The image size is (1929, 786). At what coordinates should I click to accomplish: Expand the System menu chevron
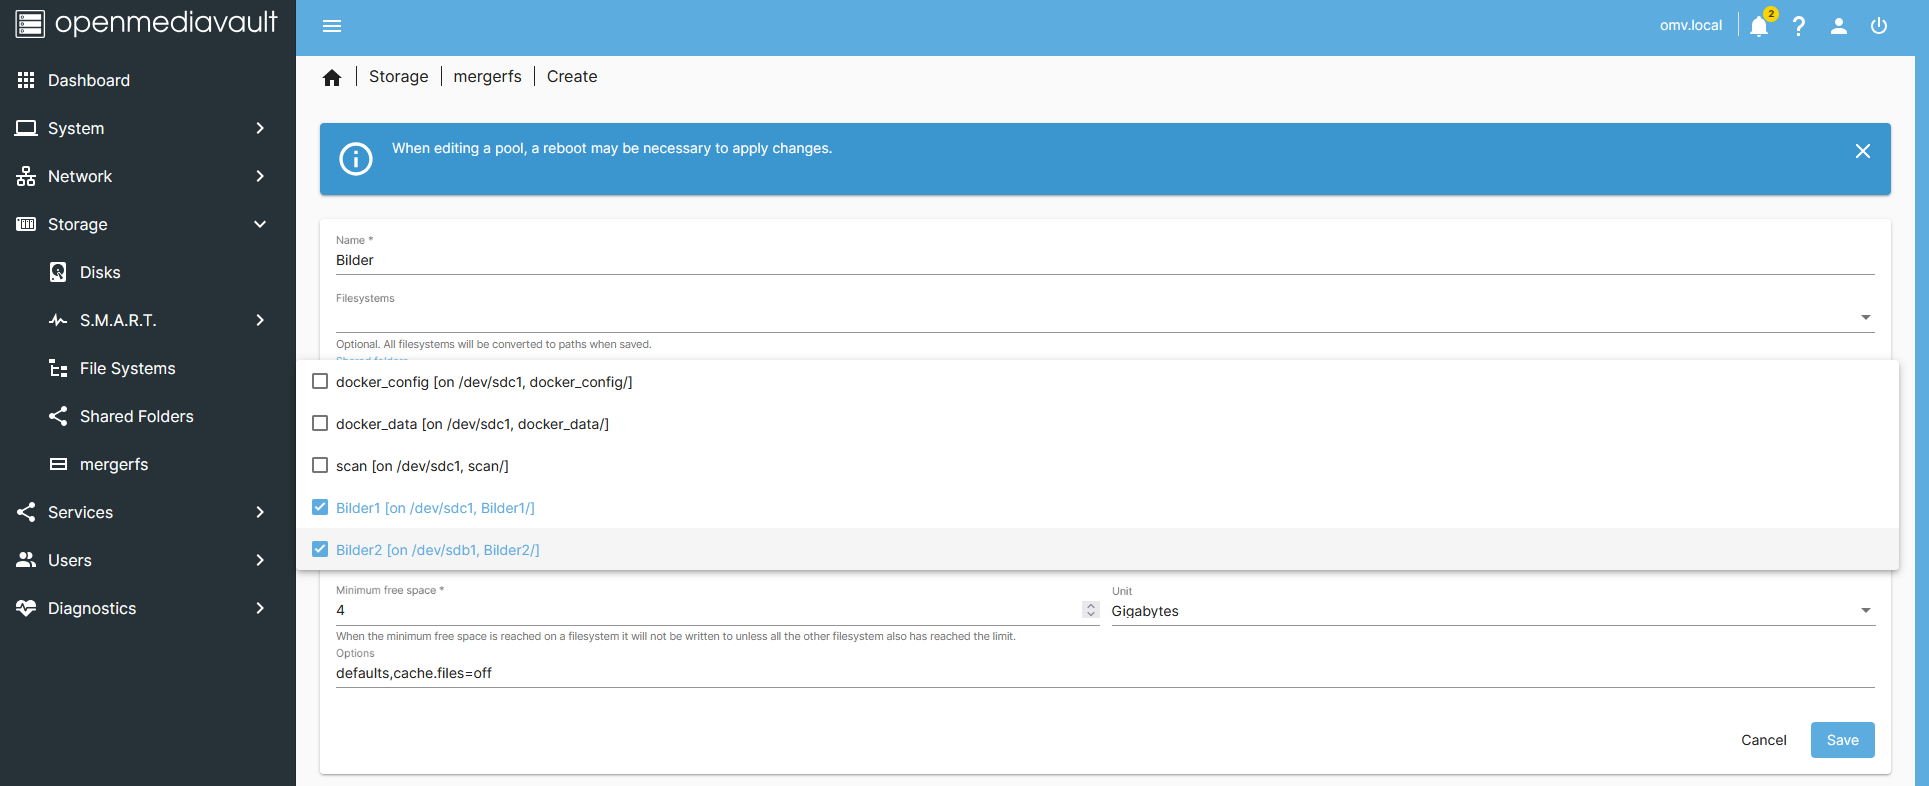(260, 128)
